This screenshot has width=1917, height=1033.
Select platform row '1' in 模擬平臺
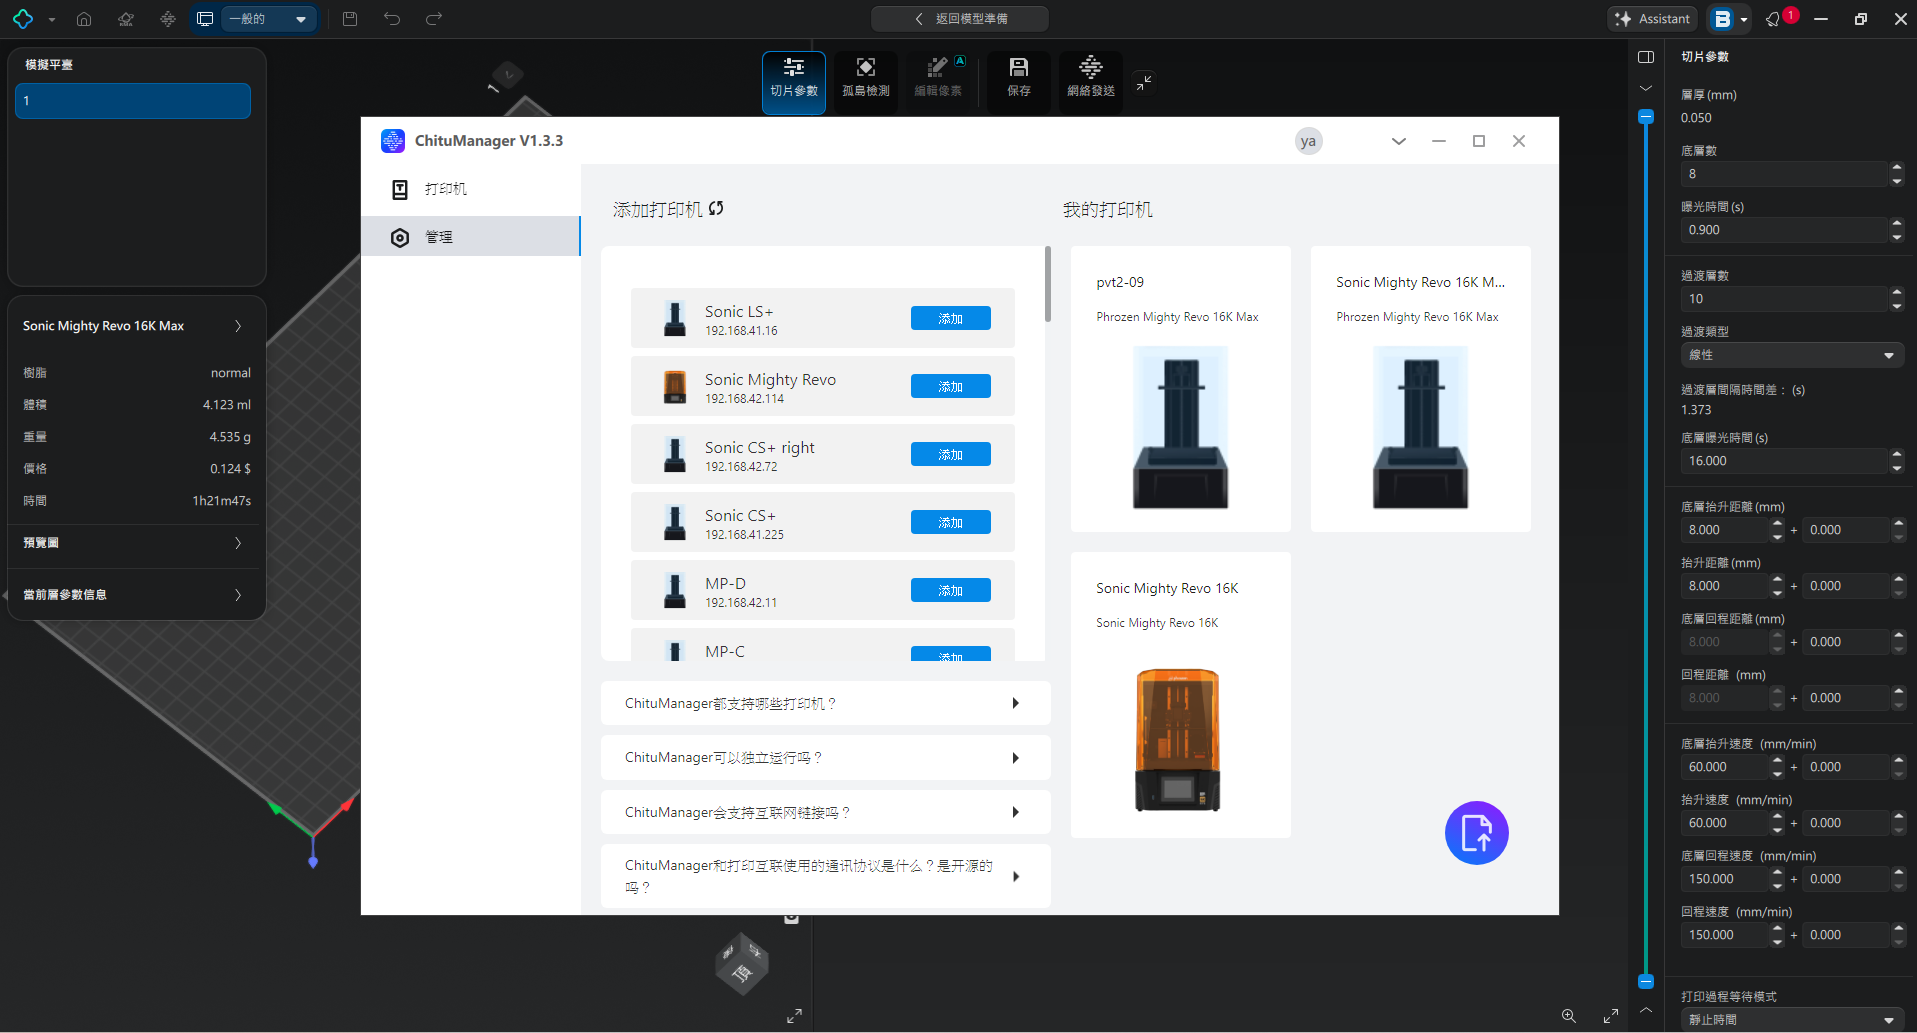point(133,101)
